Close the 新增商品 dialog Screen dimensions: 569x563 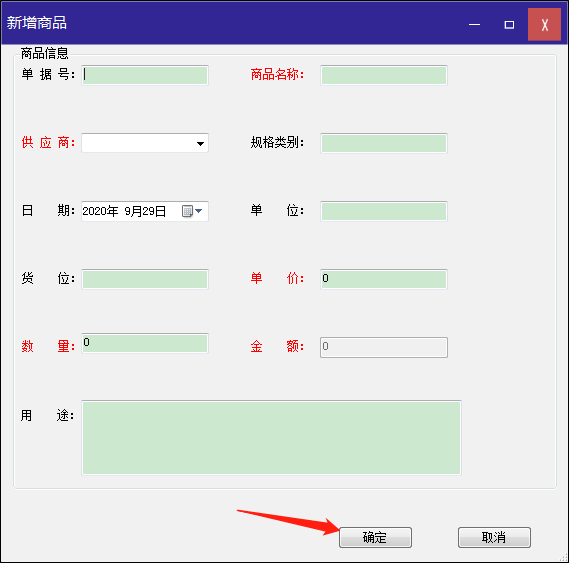click(x=544, y=24)
